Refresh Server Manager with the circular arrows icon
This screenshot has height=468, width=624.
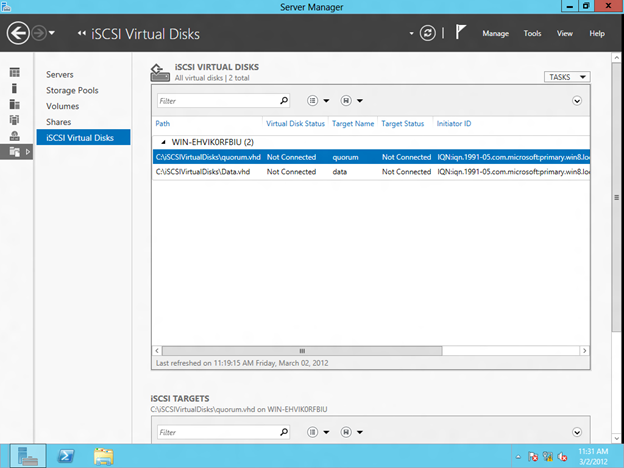[x=428, y=33]
